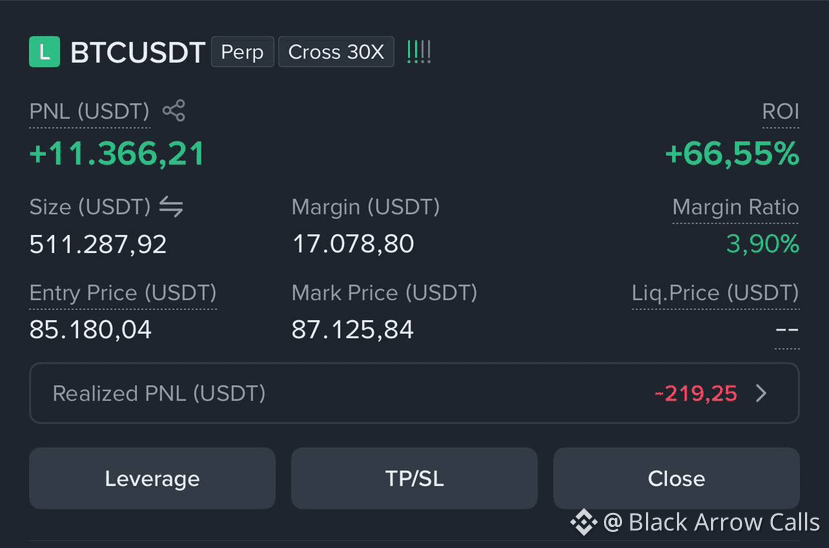Viewport: 829px width, 548px height.
Task: Tap the Margin Ratio label
Action: click(x=735, y=207)
